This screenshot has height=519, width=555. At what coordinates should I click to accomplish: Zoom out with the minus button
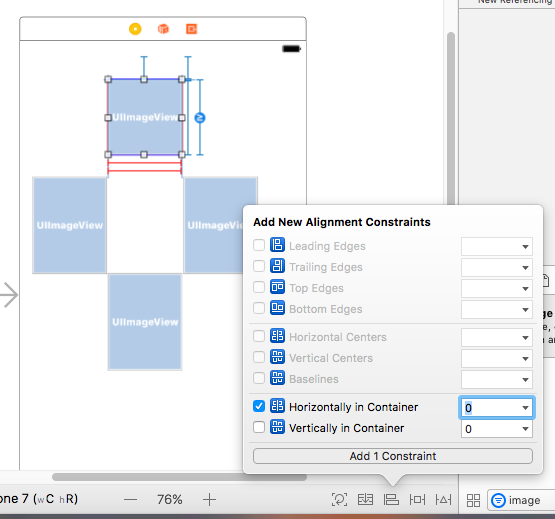coord(131,500)
